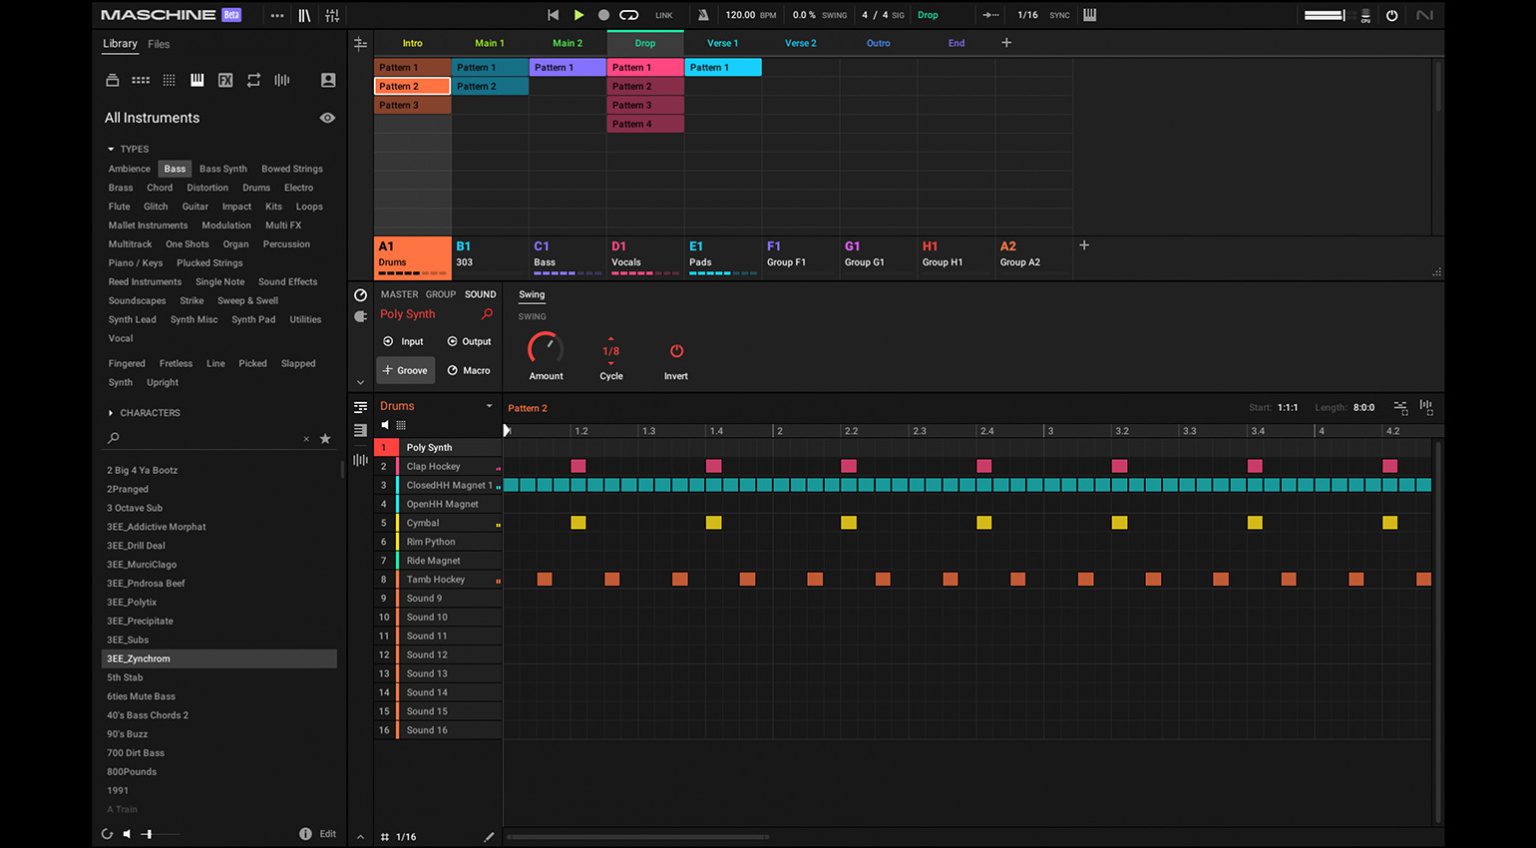Screen dimensions: 1536x848
Task: Select the FX browser icon in the Library panel
Action: click(x=225, y=80)
